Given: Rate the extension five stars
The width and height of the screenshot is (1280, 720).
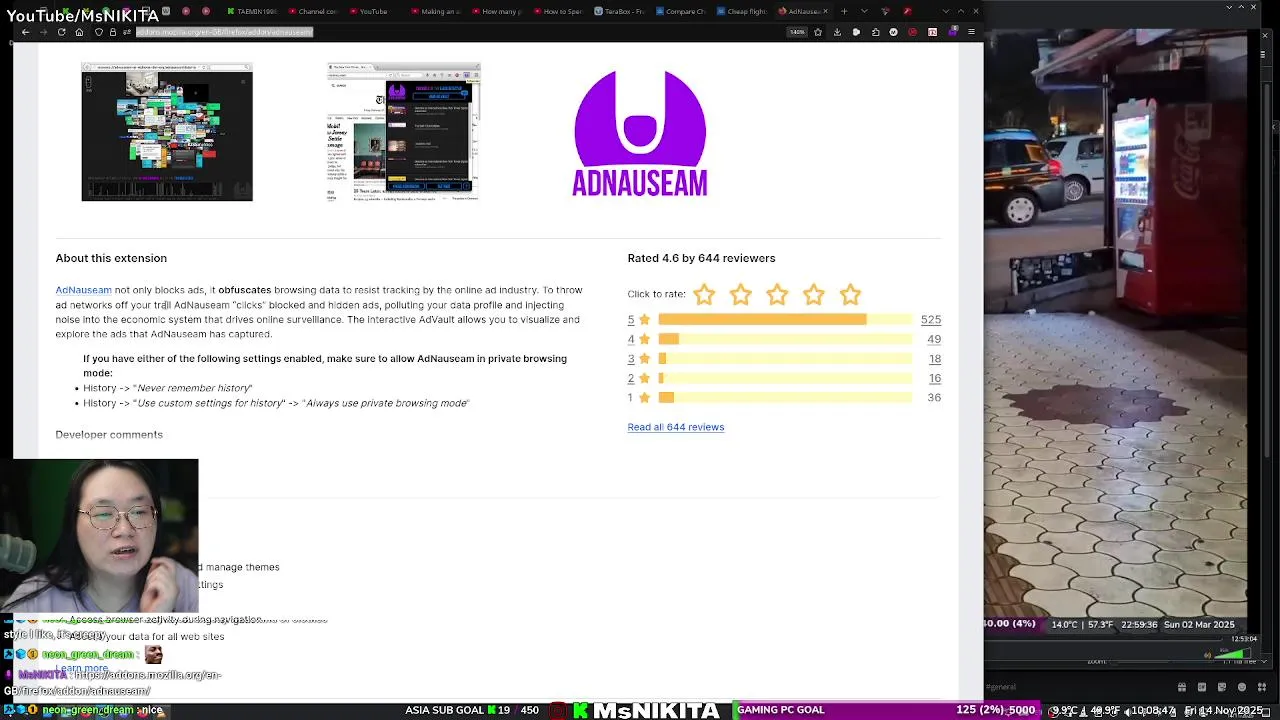Looking at the screenshot, I should [850, 294].
